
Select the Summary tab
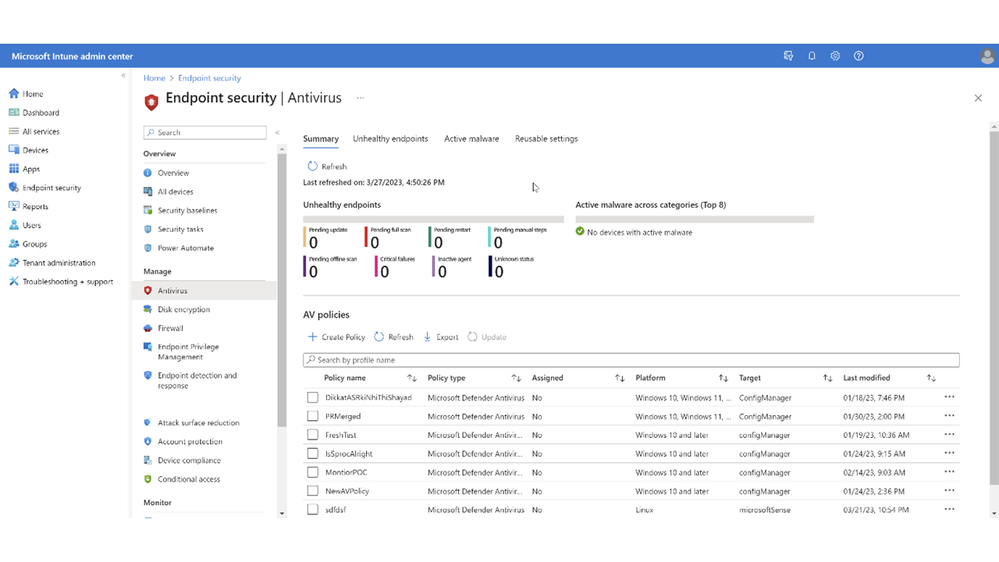[x=320, y=139]
